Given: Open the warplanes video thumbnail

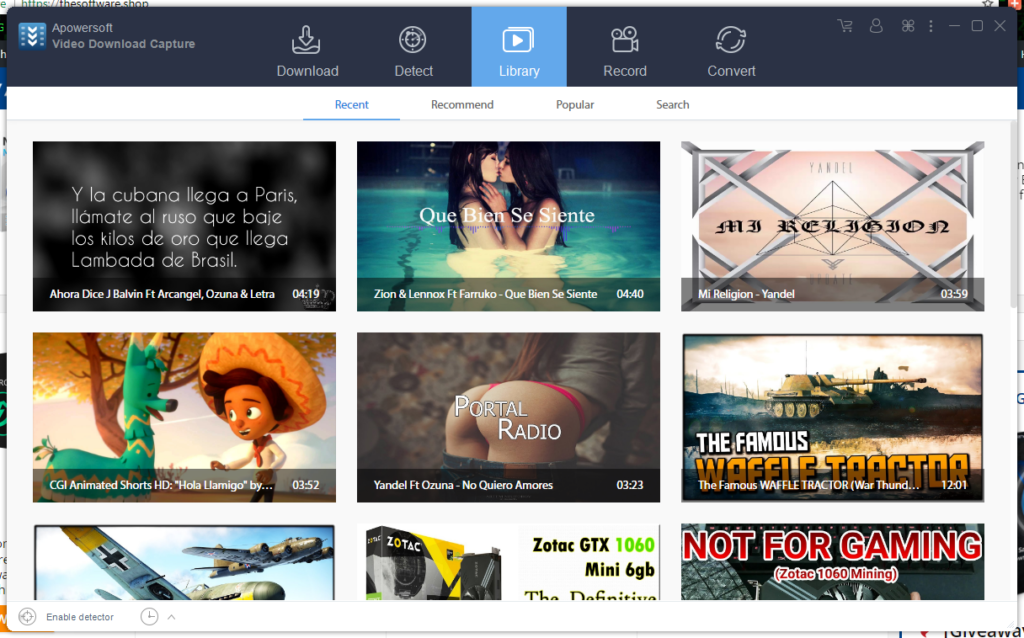Looking at the screenshot, I should click(x=184, y=562).
